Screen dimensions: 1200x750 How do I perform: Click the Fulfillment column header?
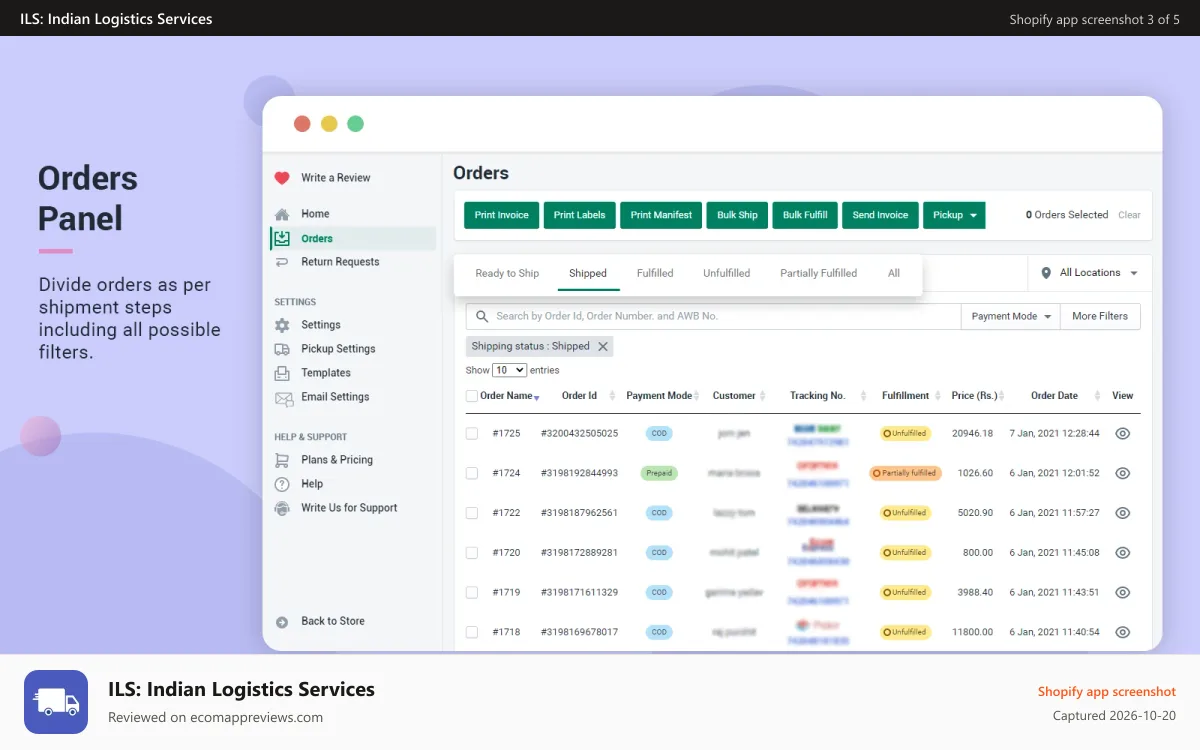point(905,396)
